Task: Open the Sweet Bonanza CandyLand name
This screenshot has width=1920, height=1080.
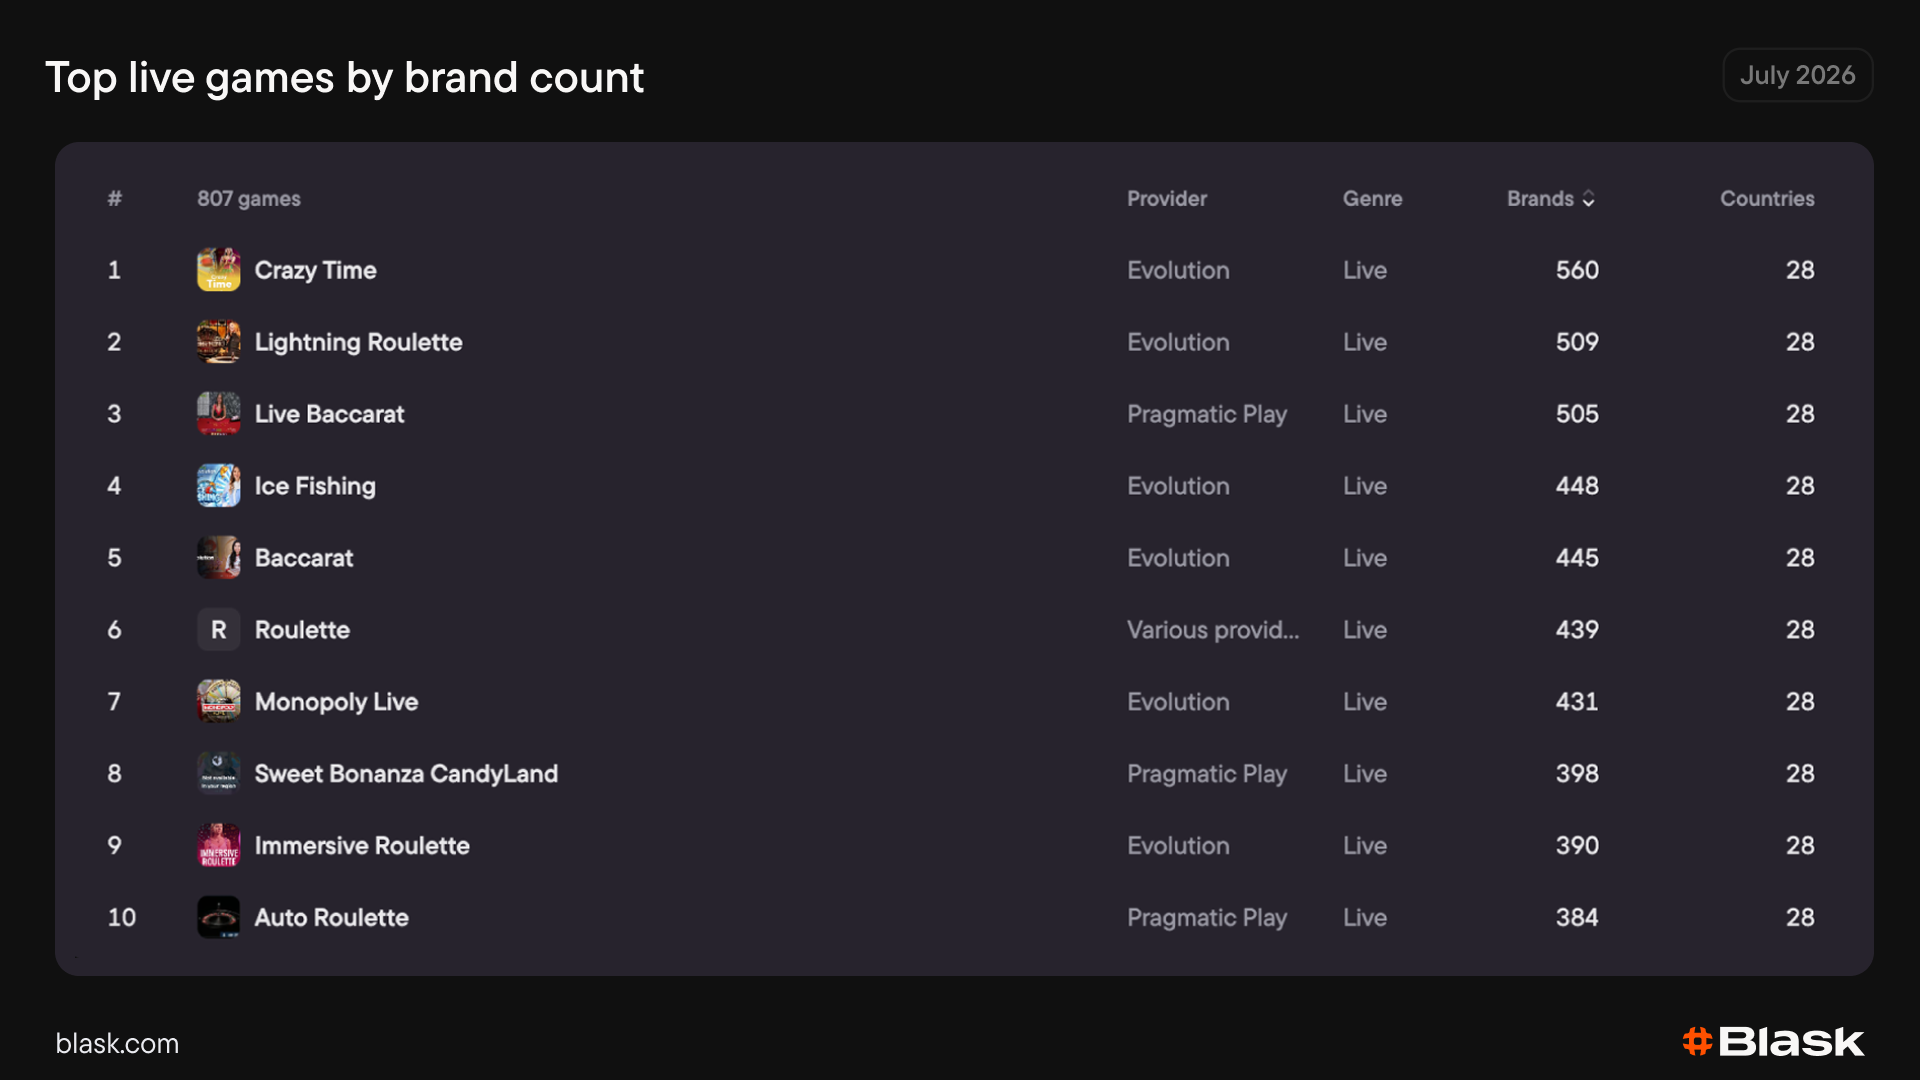Action: [x=406, y=774]
